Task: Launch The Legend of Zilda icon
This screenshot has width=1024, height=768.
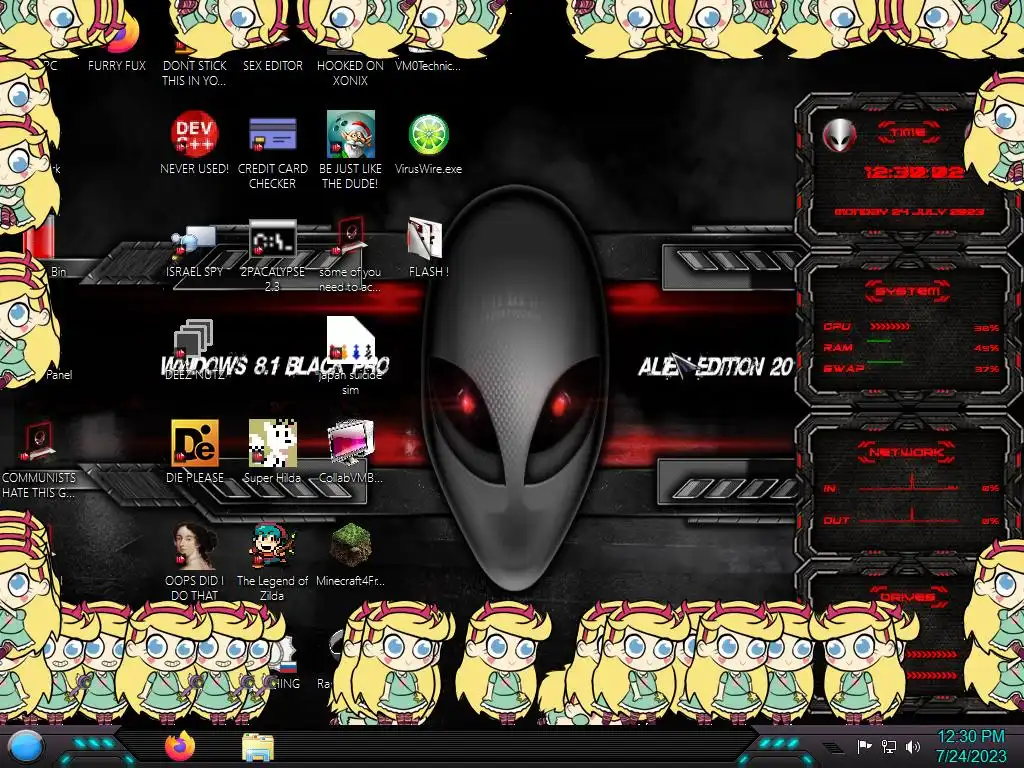Action: (x=272, y=546)
